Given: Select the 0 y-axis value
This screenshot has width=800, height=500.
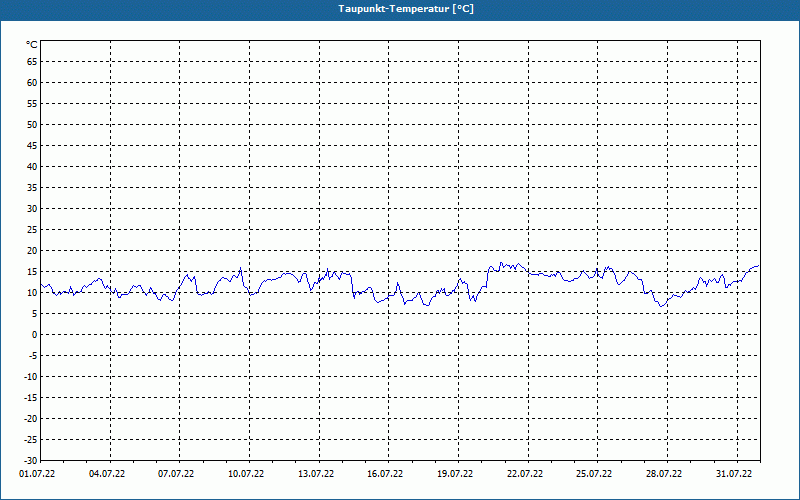Looking at the screenshot, I should click(35, 335).
